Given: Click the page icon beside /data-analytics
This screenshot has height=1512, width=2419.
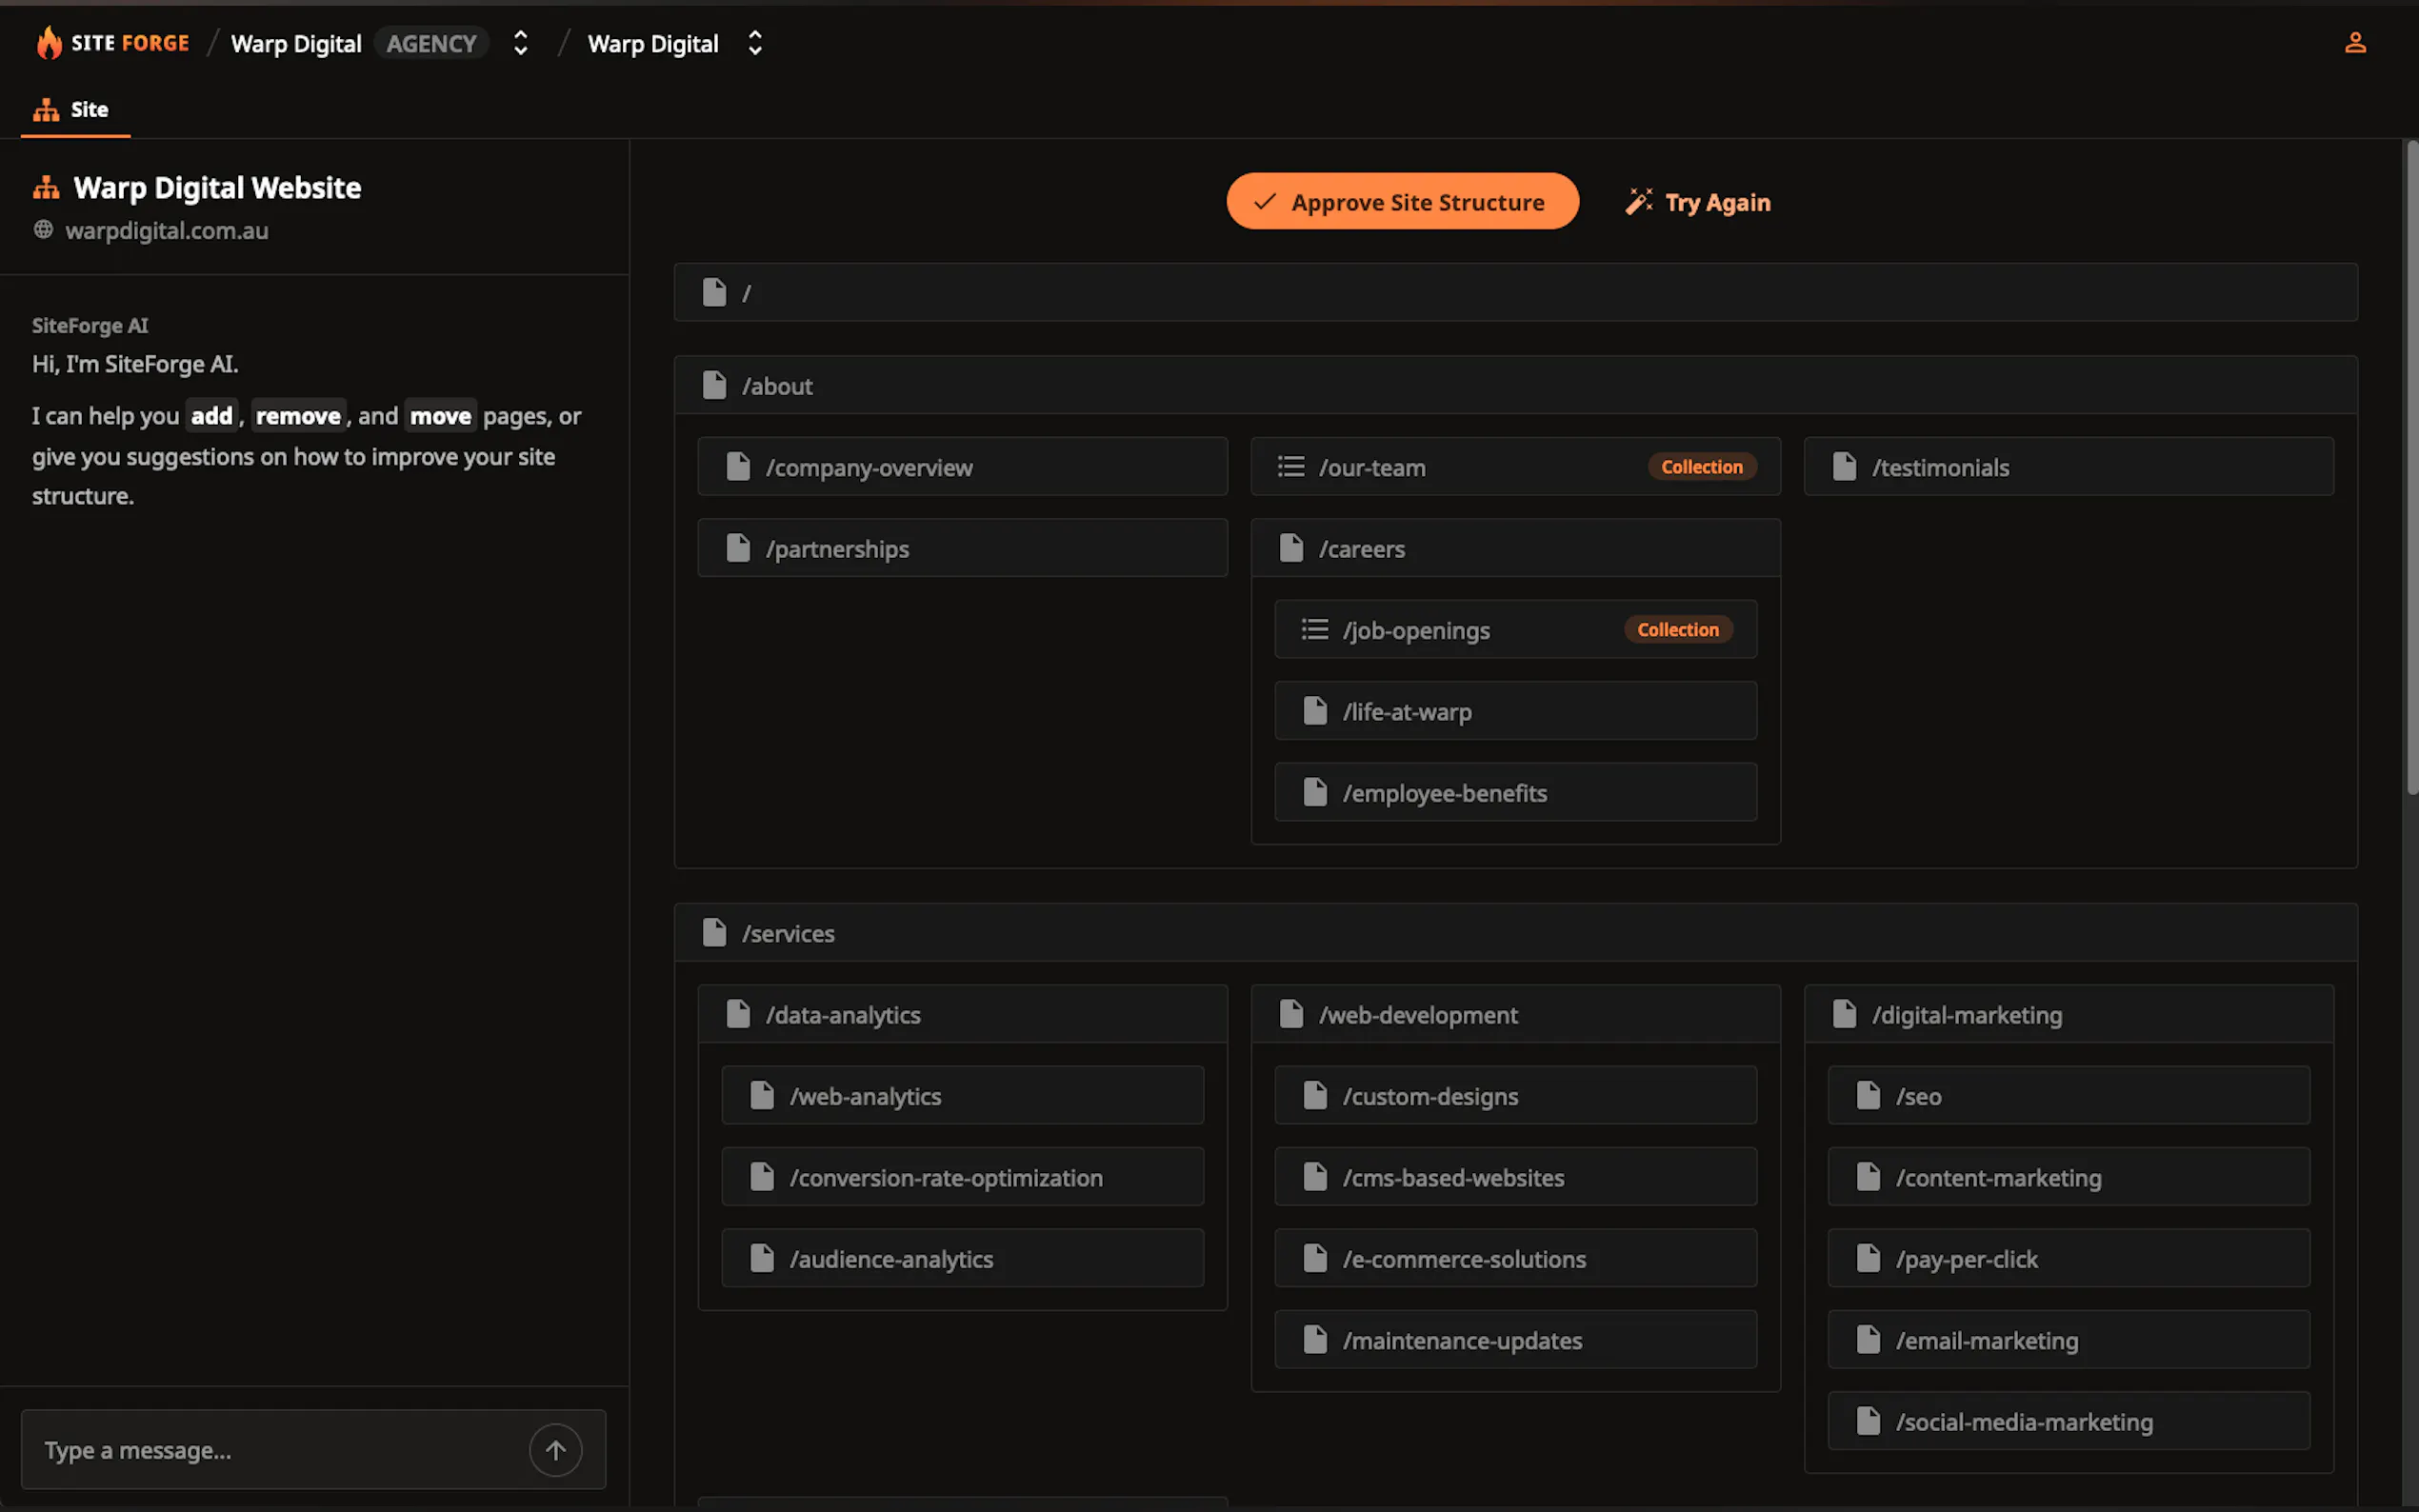Looking at the screenshot, I should pyautogui.click(x=738, y=1014).
